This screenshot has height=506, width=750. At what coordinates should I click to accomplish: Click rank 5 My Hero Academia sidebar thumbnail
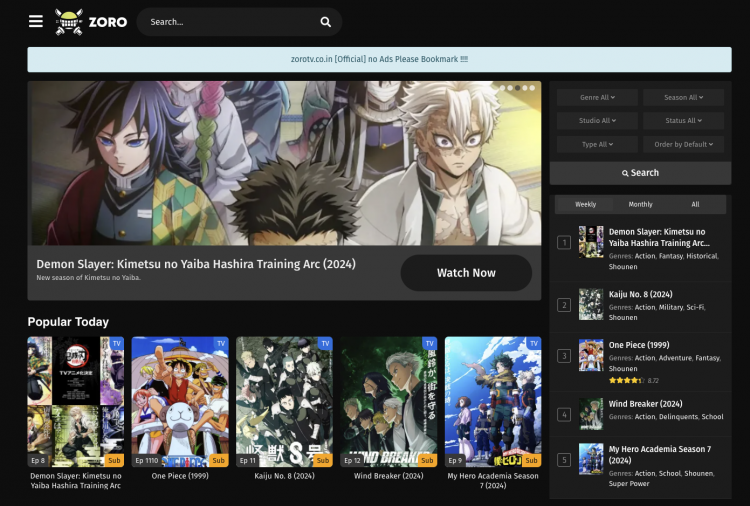point(591,459)
